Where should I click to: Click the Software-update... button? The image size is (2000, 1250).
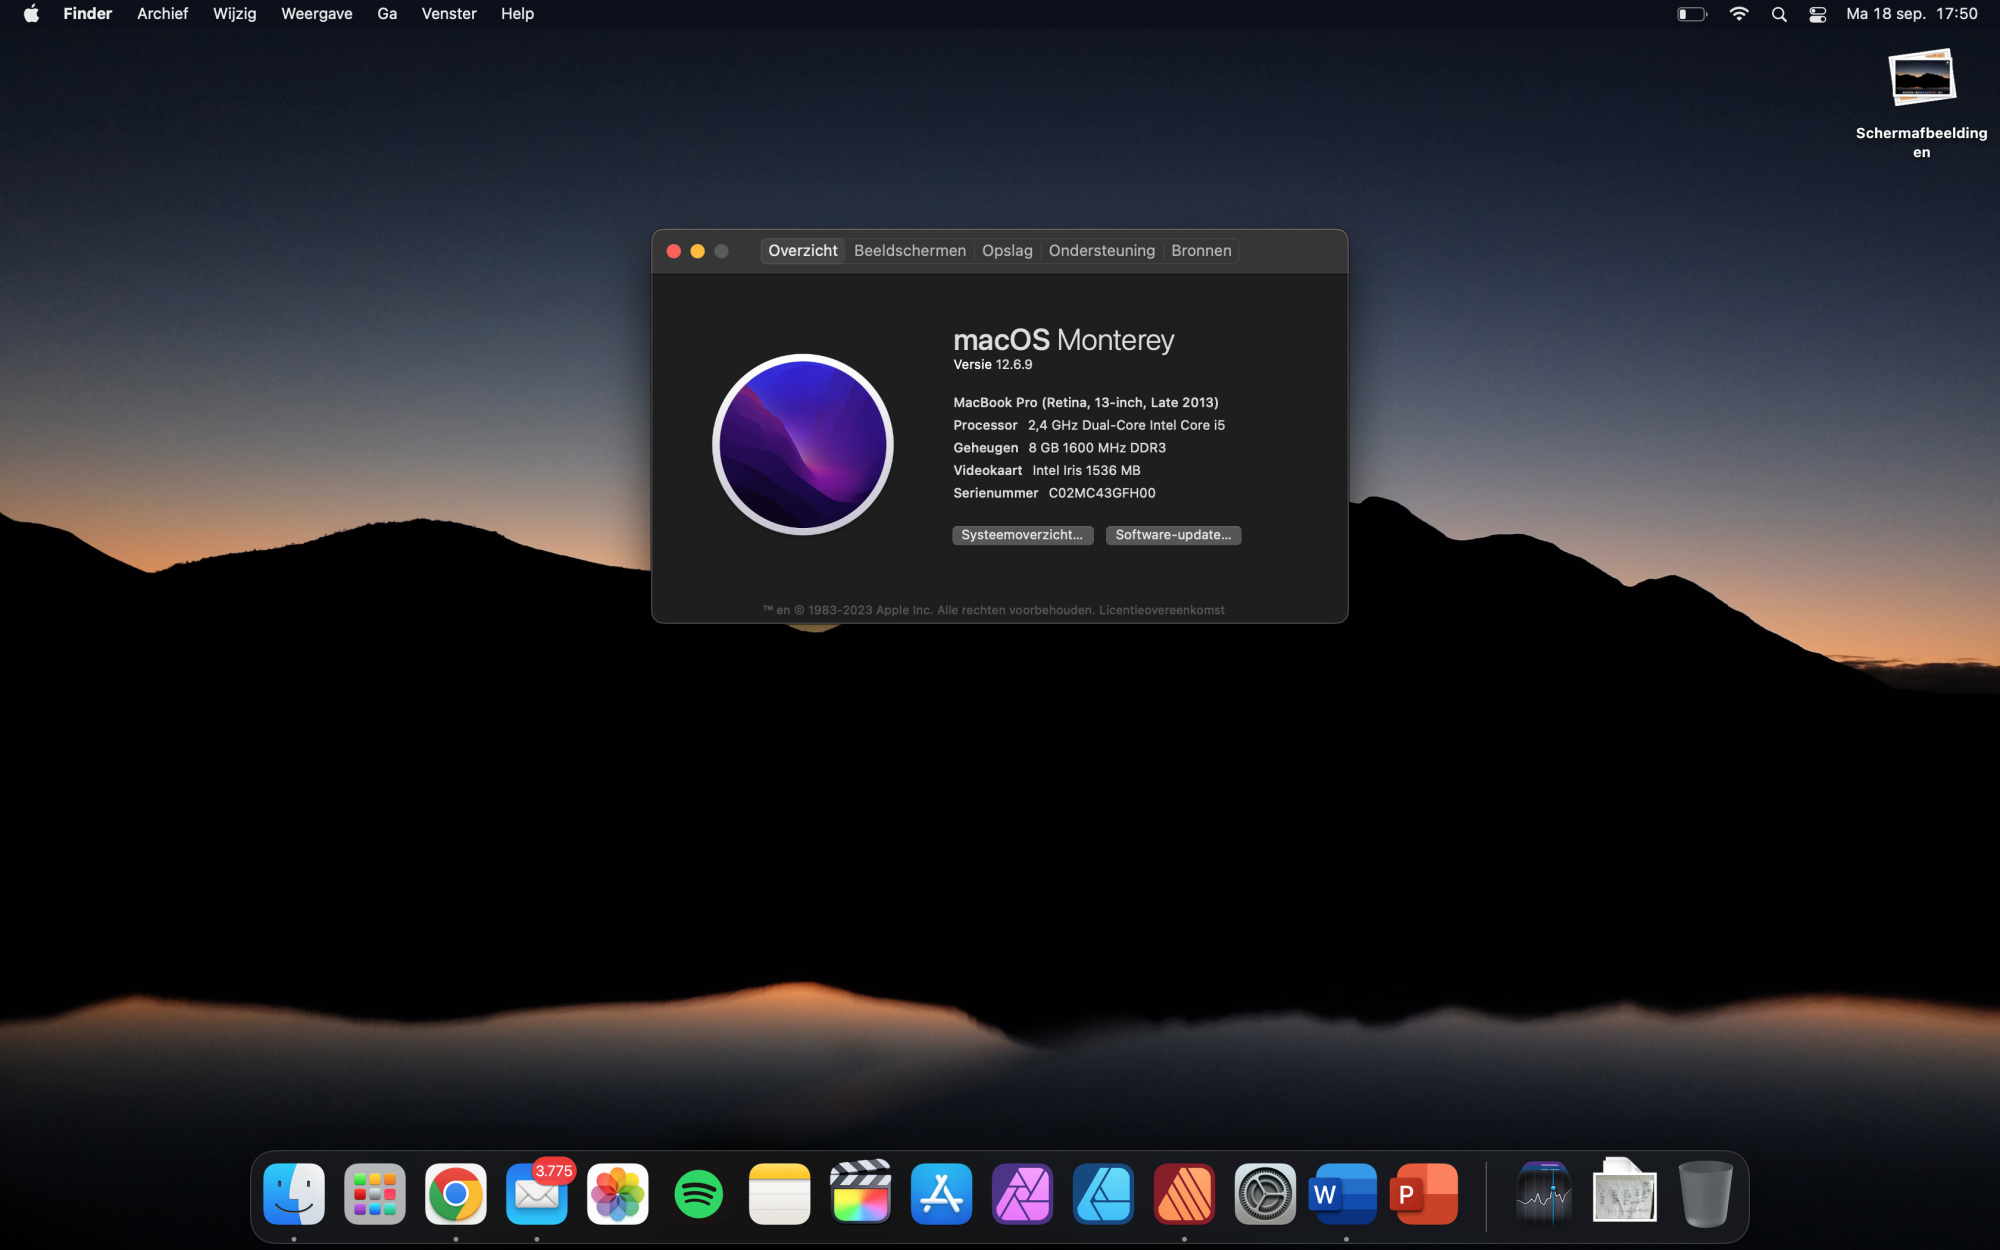tap(1173, 535)
